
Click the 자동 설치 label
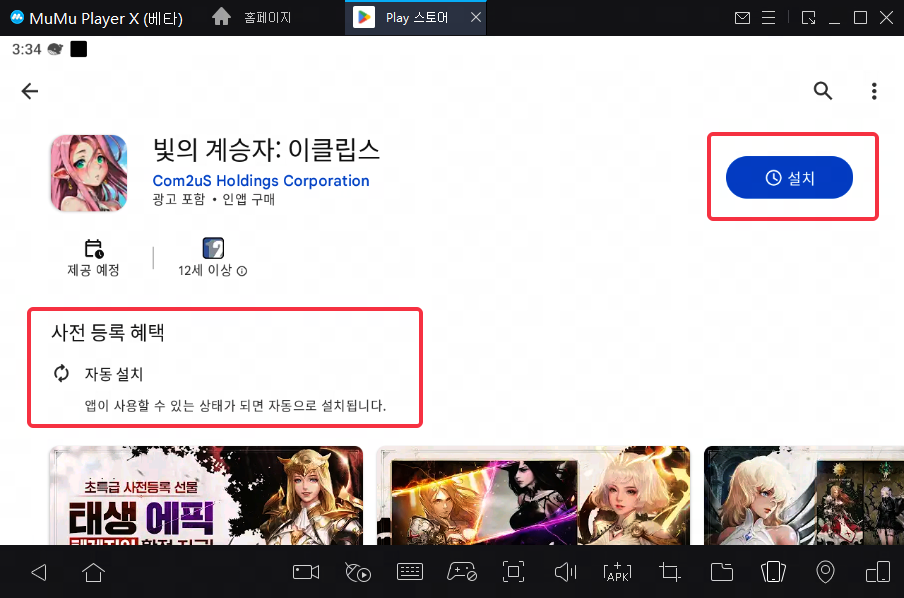click(114, 374)
